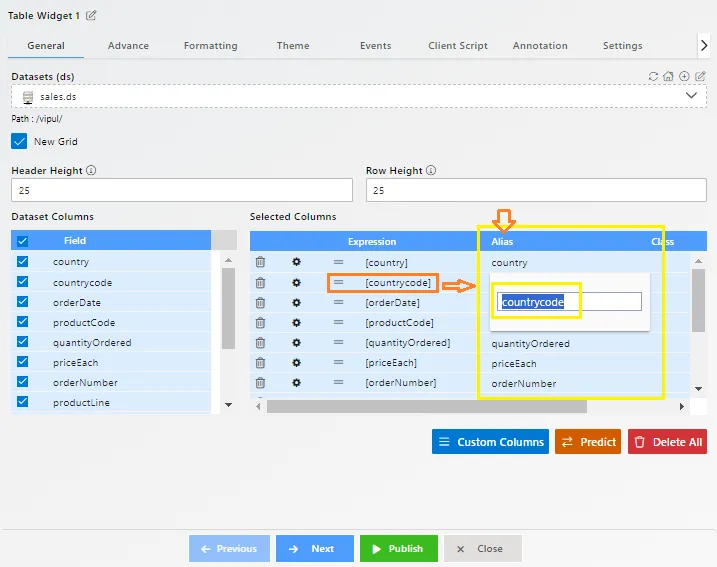Open the Theme tab
Image resolution: width=717 pixels, height=567 pixels.
pyautogui.click(x=293, y=46)
